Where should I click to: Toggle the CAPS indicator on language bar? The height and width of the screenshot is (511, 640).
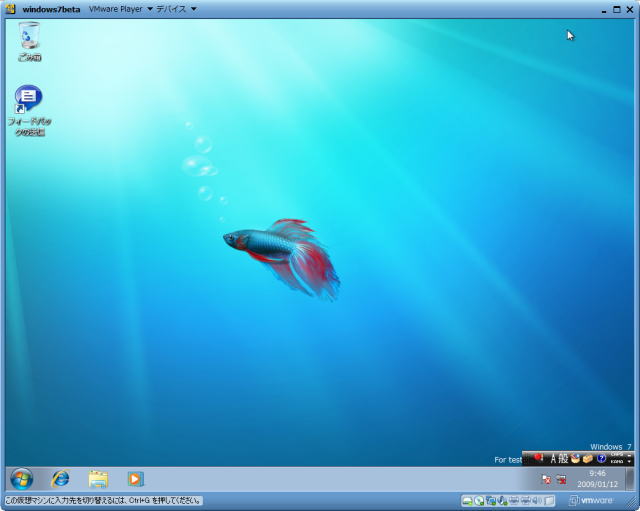pyautogui.click(x=617, y=454)
